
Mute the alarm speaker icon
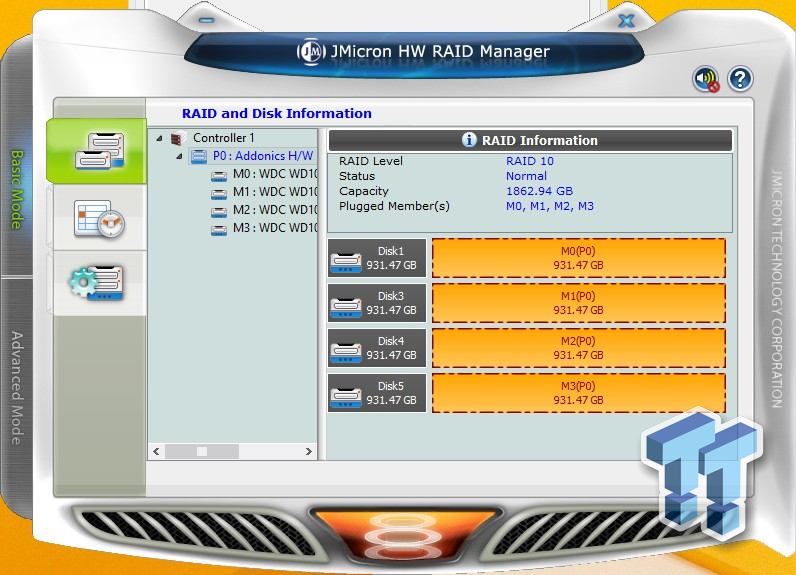tap(706, 80)
